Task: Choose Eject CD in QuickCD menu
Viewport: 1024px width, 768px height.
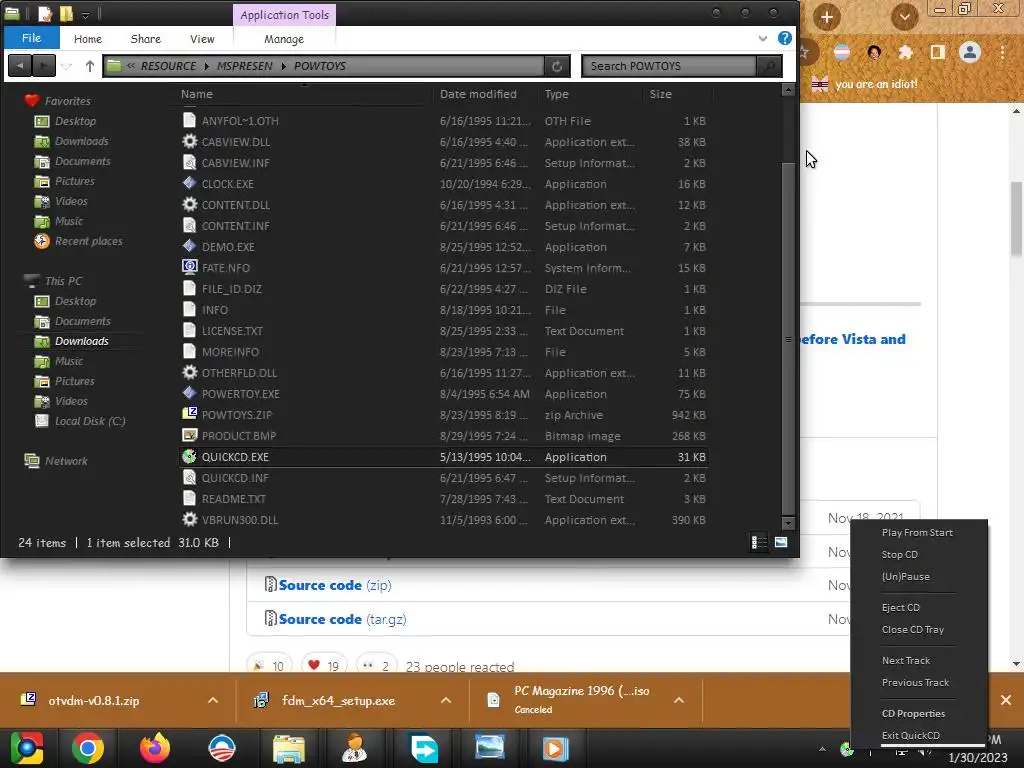Action: 901,607
